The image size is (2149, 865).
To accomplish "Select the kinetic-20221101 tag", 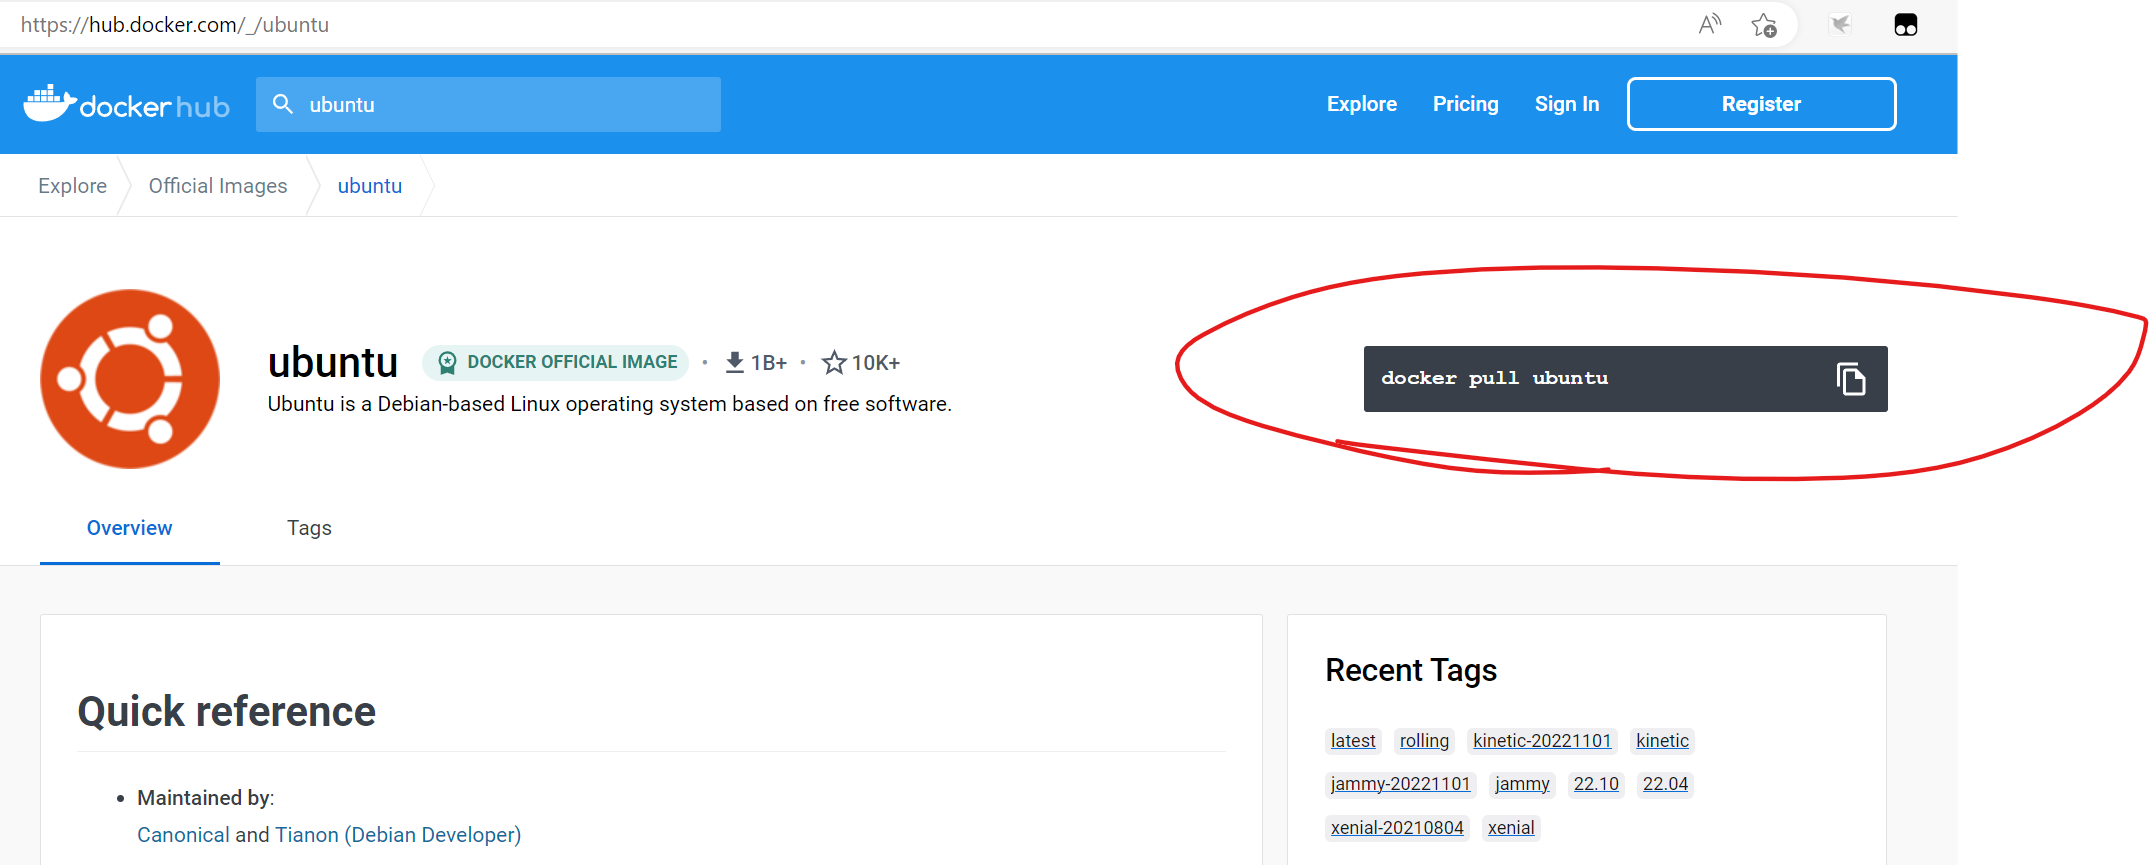I will (x=1542, y=741).
